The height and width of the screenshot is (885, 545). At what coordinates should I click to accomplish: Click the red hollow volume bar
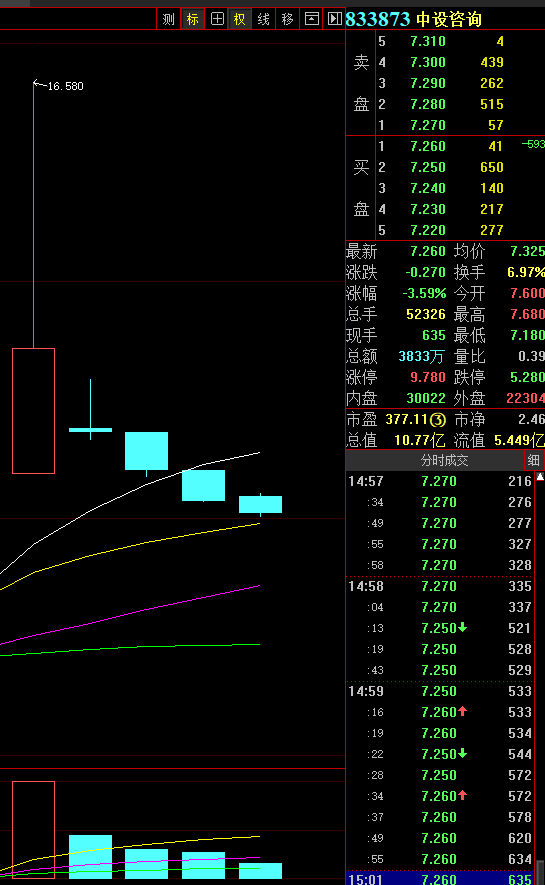(33, 830)
